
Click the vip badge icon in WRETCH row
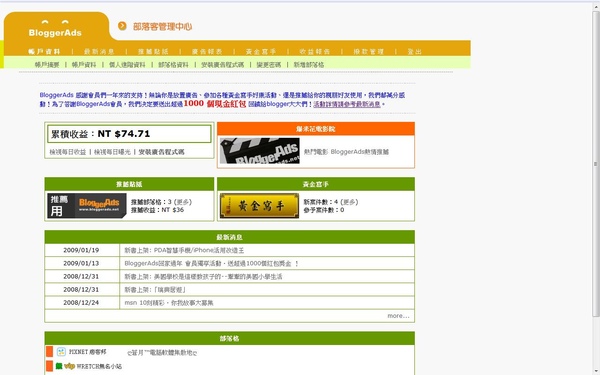coord(69,366)
